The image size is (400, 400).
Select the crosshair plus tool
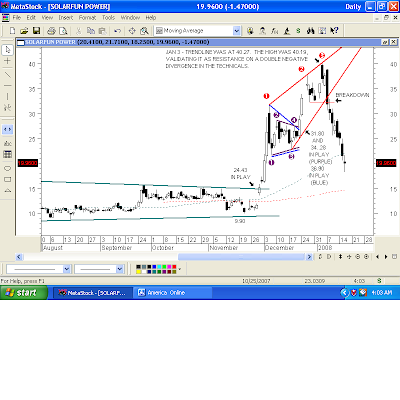click(7, 61)
